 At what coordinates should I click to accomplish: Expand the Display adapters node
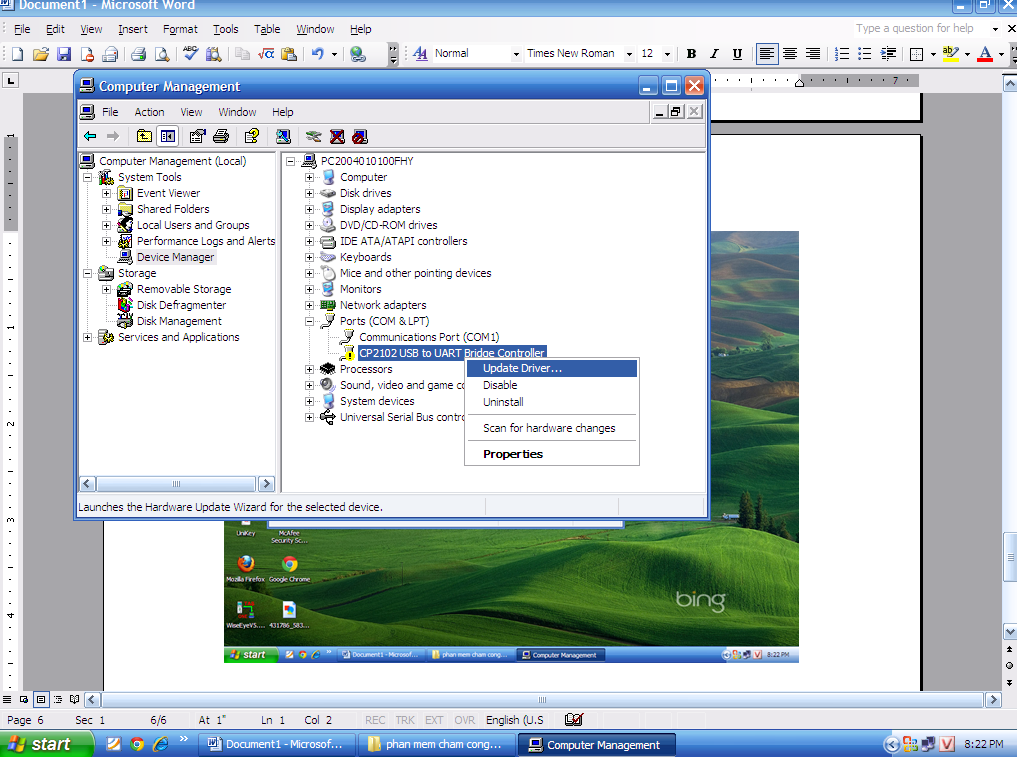(310, 209)
